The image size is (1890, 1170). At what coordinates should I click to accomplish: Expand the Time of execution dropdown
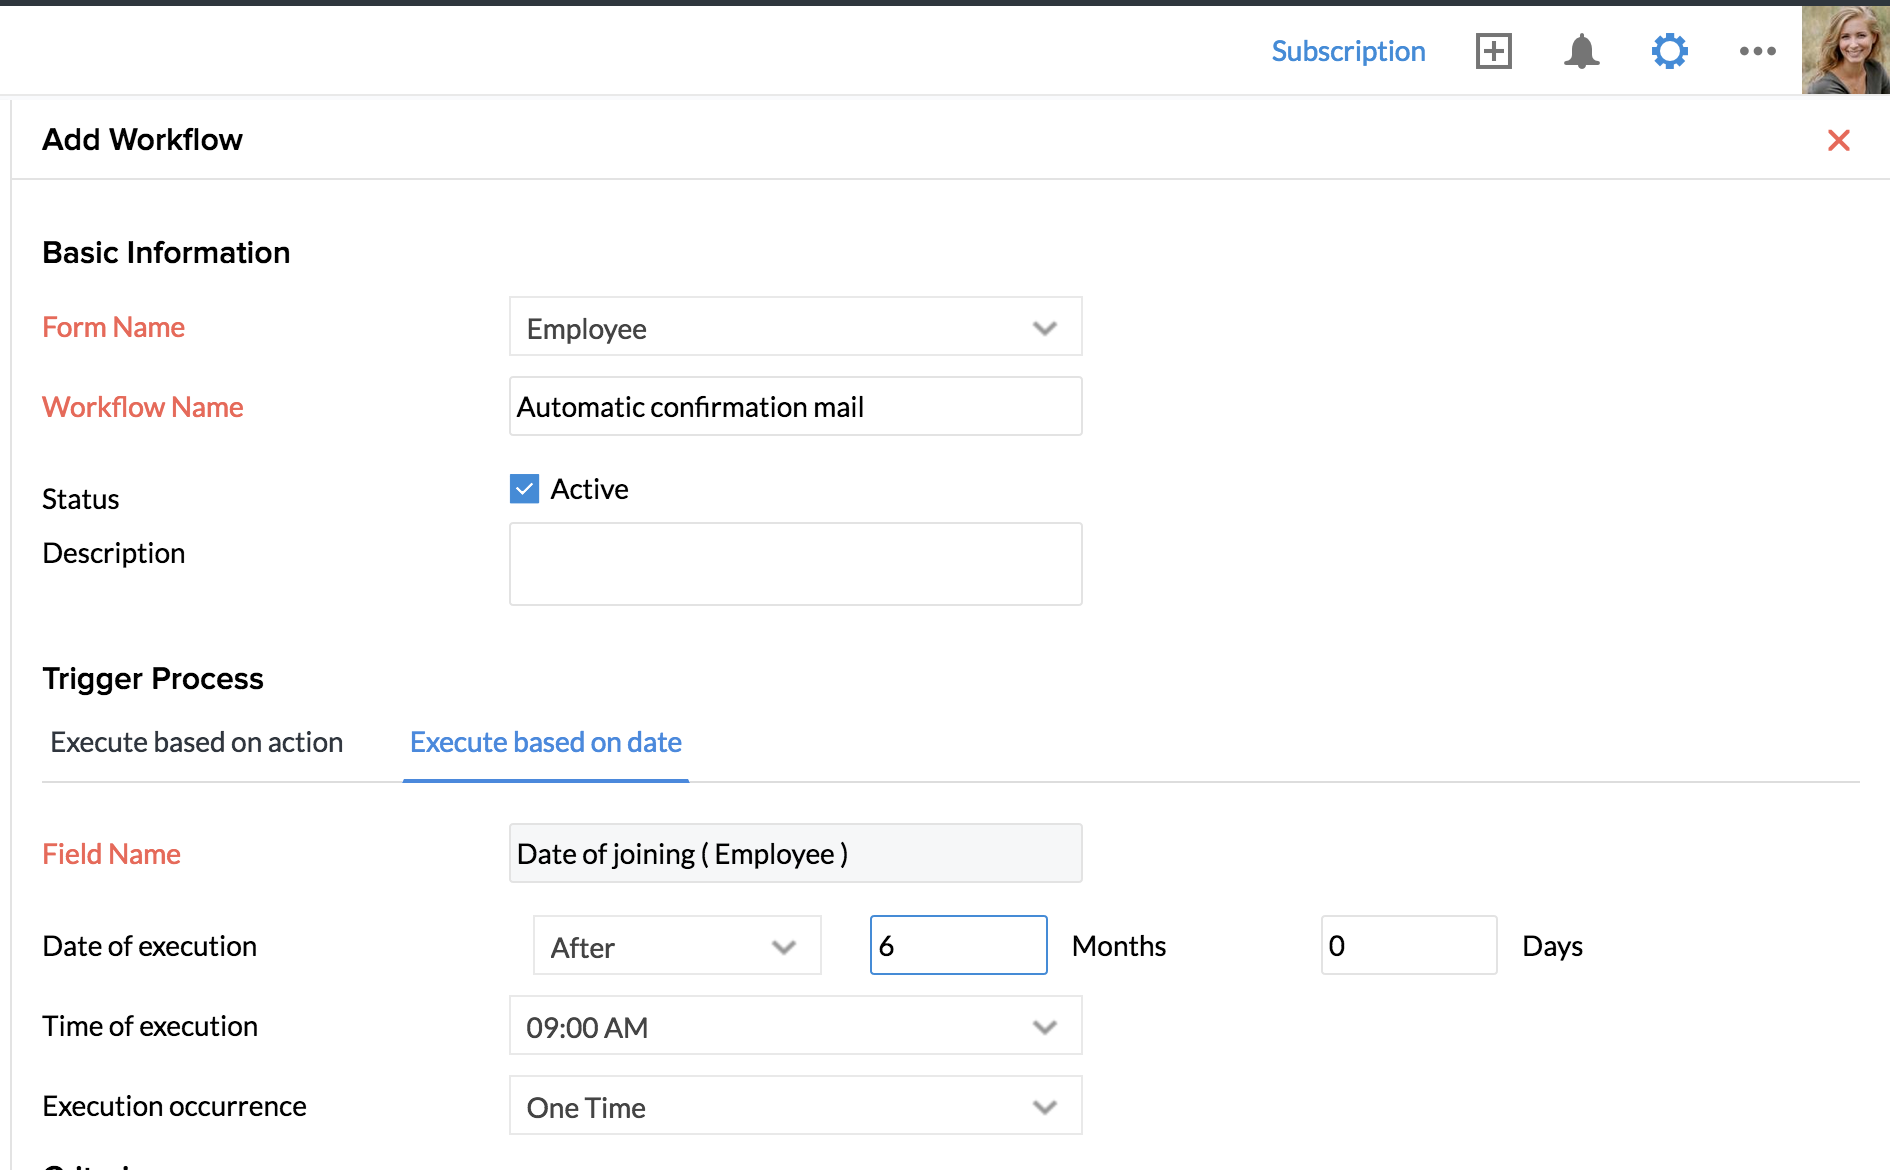tap(795, 1026)
